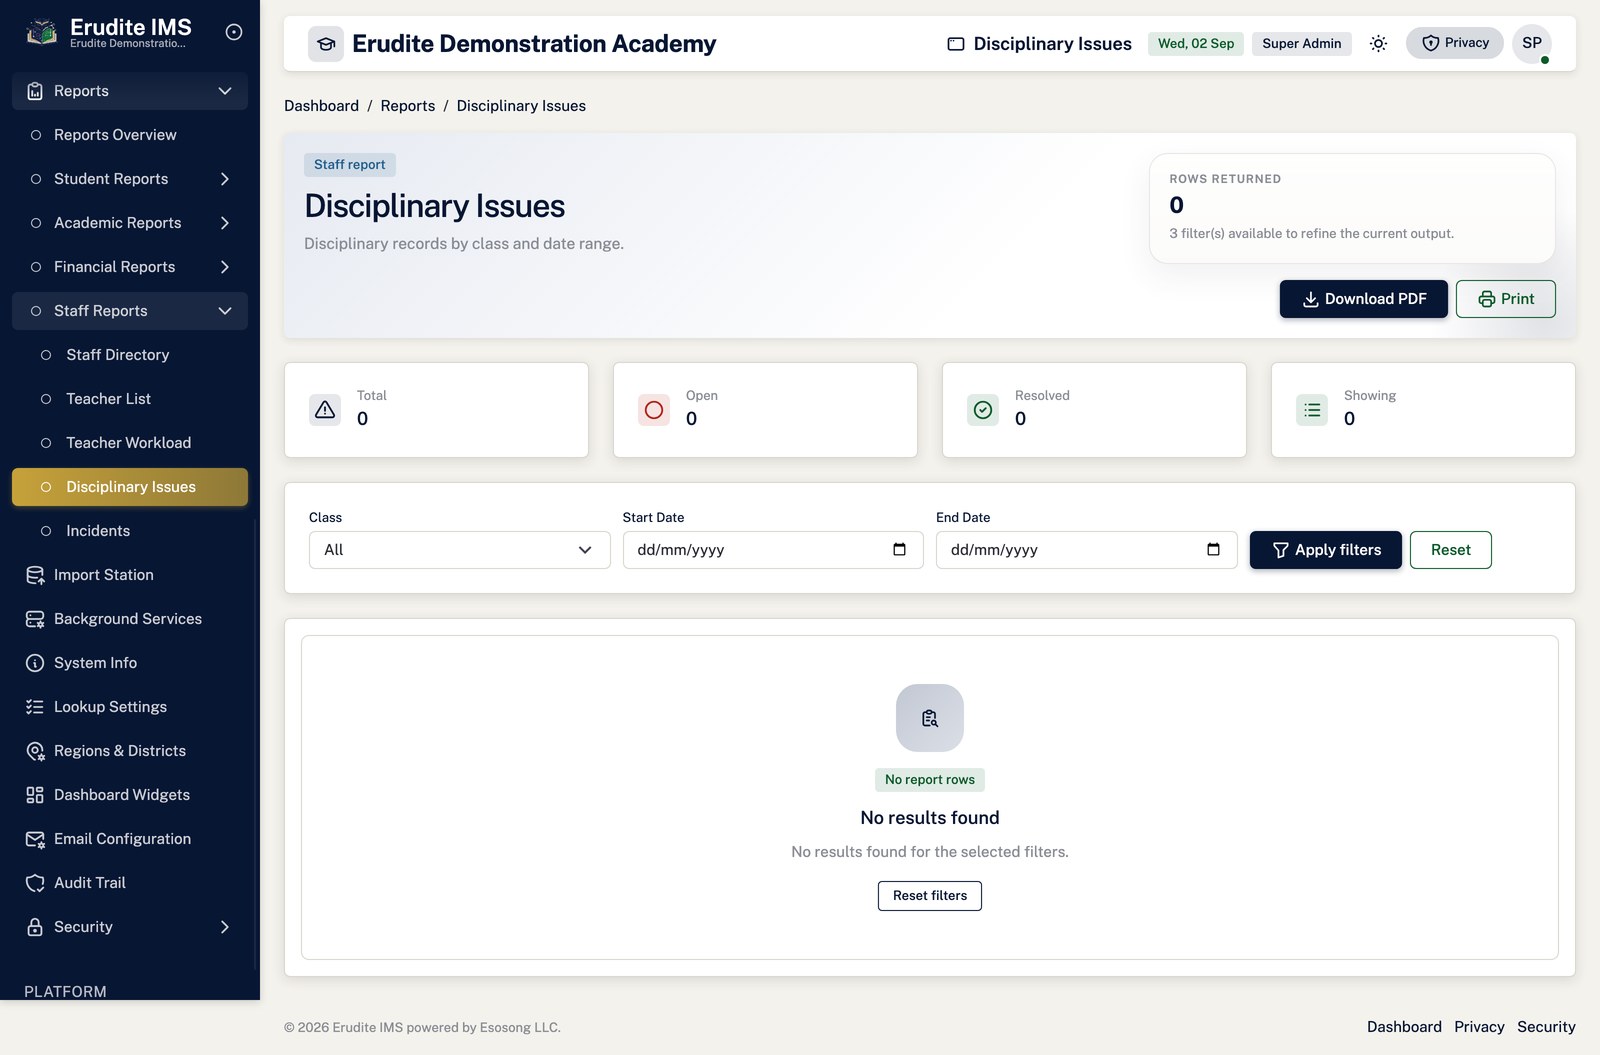Click the Open status circle icon
The width and height of the screenshot is (1600, 1055).
pos(654,410)
